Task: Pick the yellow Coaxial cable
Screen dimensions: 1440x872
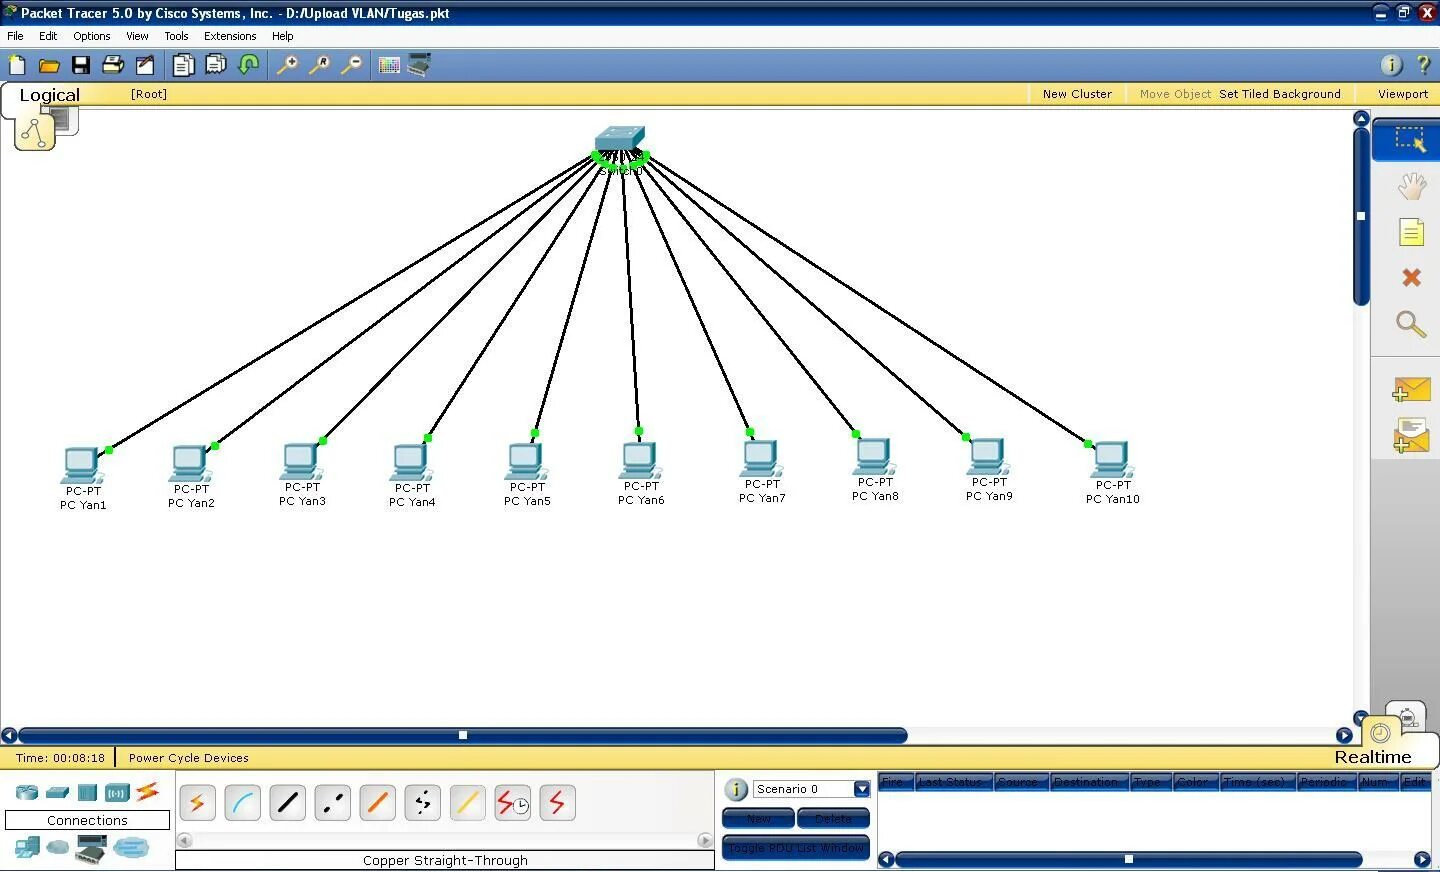Action: (x=467, y=803)
